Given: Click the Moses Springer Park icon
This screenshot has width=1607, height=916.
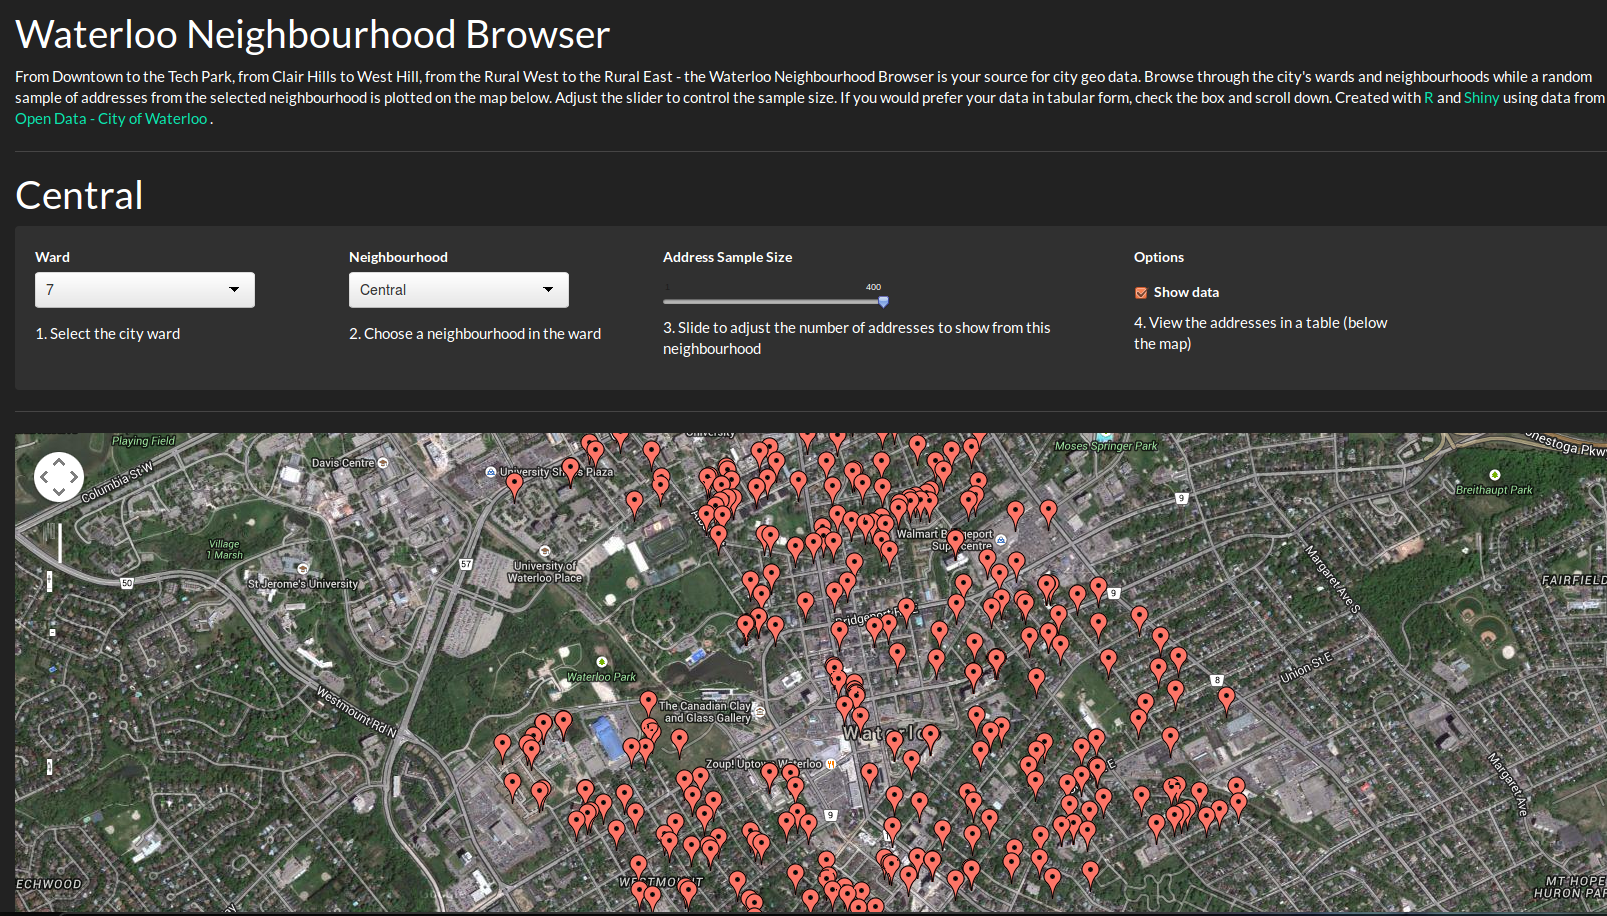Looking at the screenshot, I should [1105, 437].
